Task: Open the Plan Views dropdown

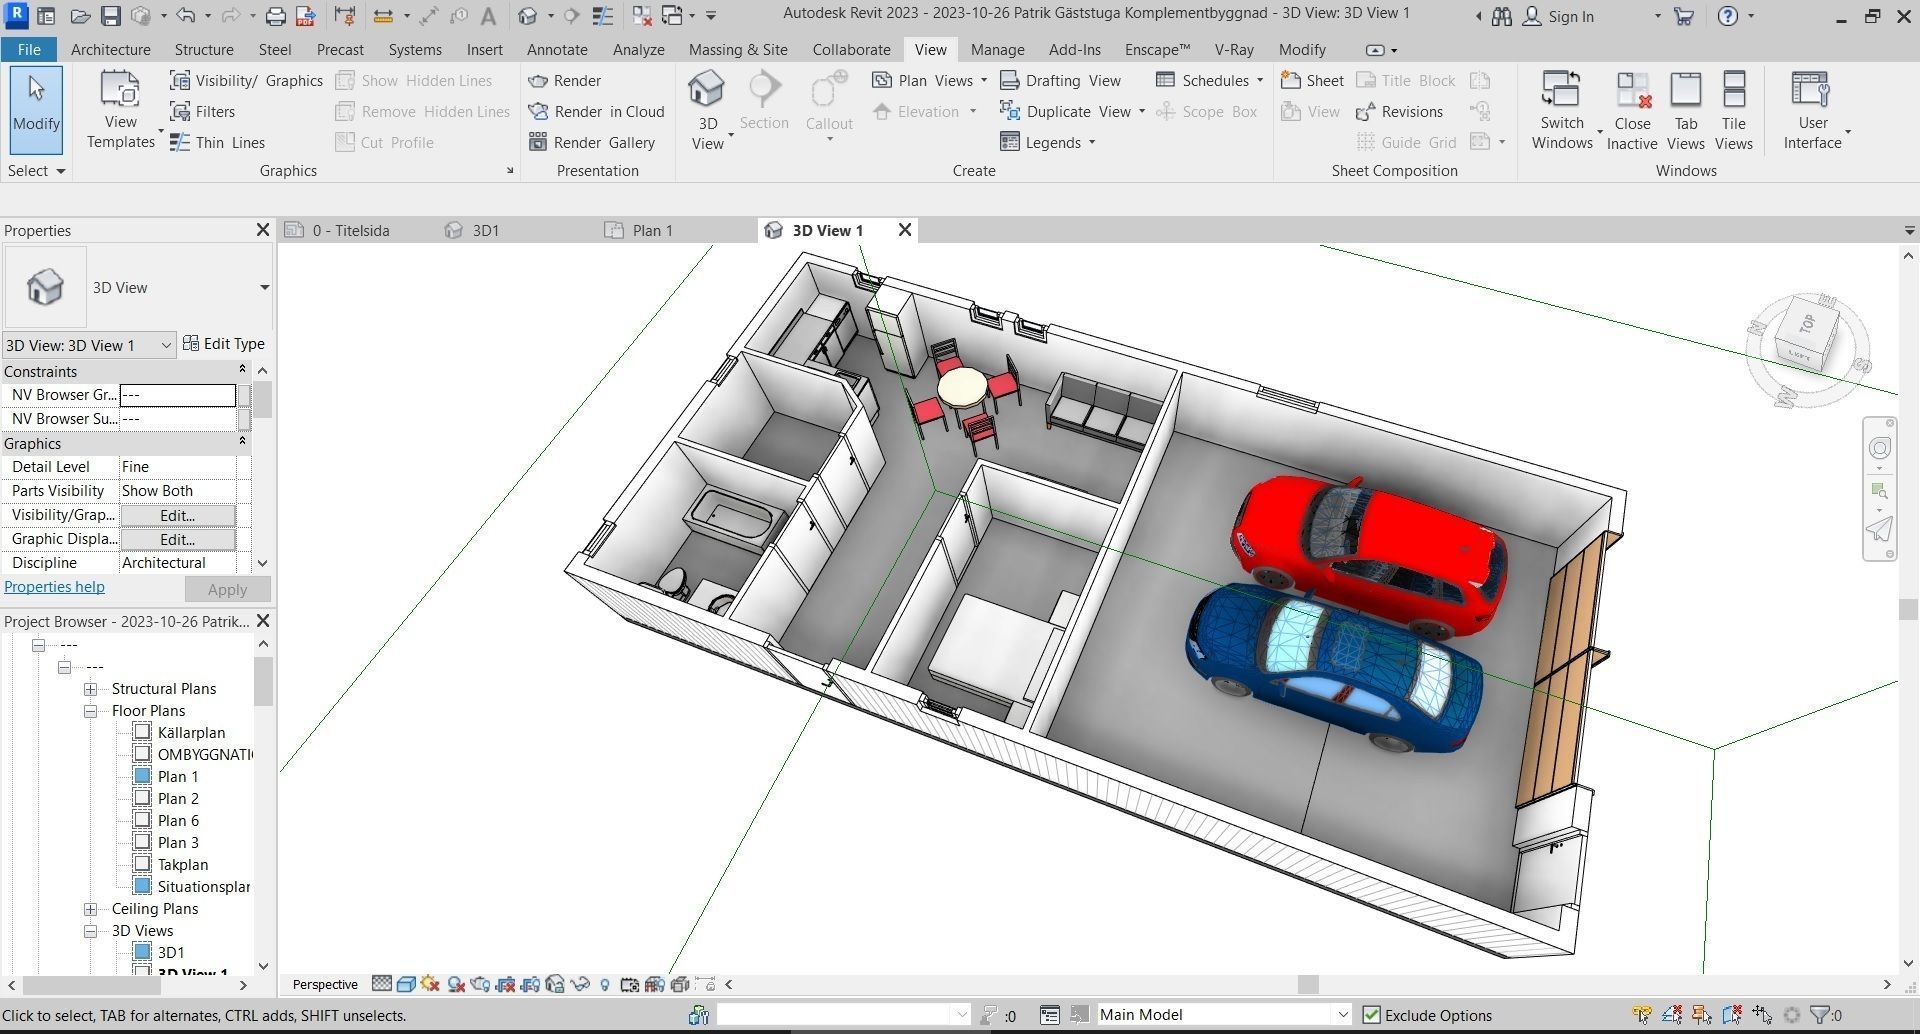Action: click(984, 81)
